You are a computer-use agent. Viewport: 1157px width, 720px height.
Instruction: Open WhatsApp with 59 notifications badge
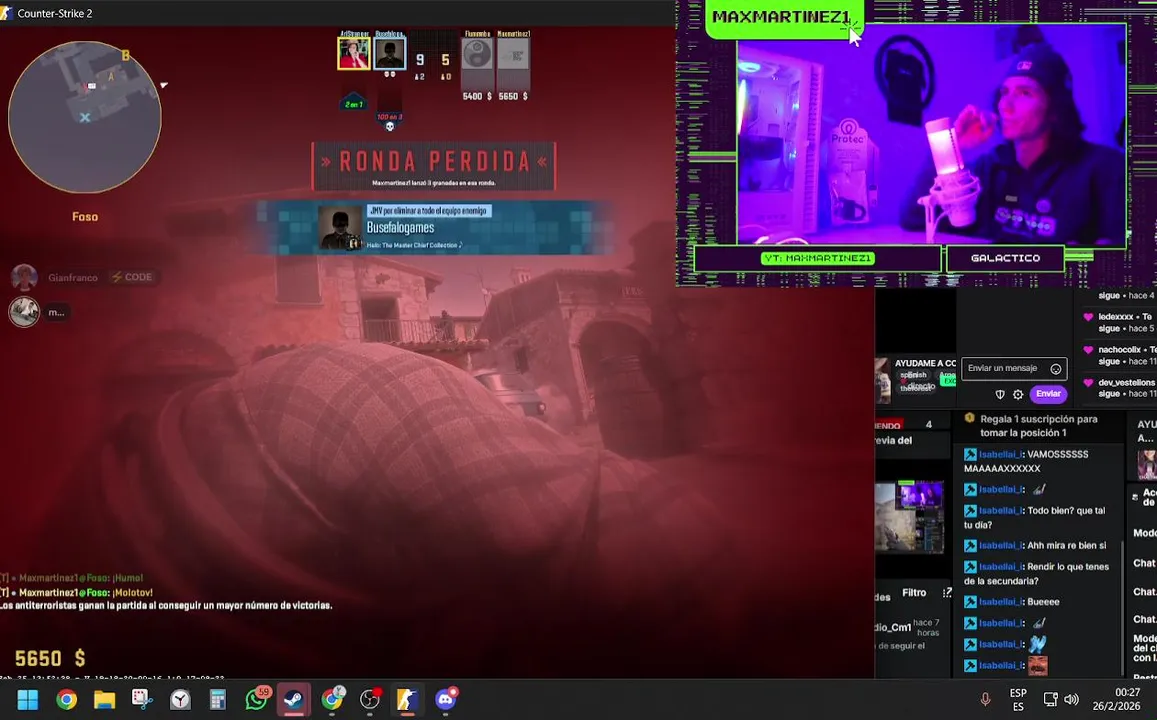point(257,698)
